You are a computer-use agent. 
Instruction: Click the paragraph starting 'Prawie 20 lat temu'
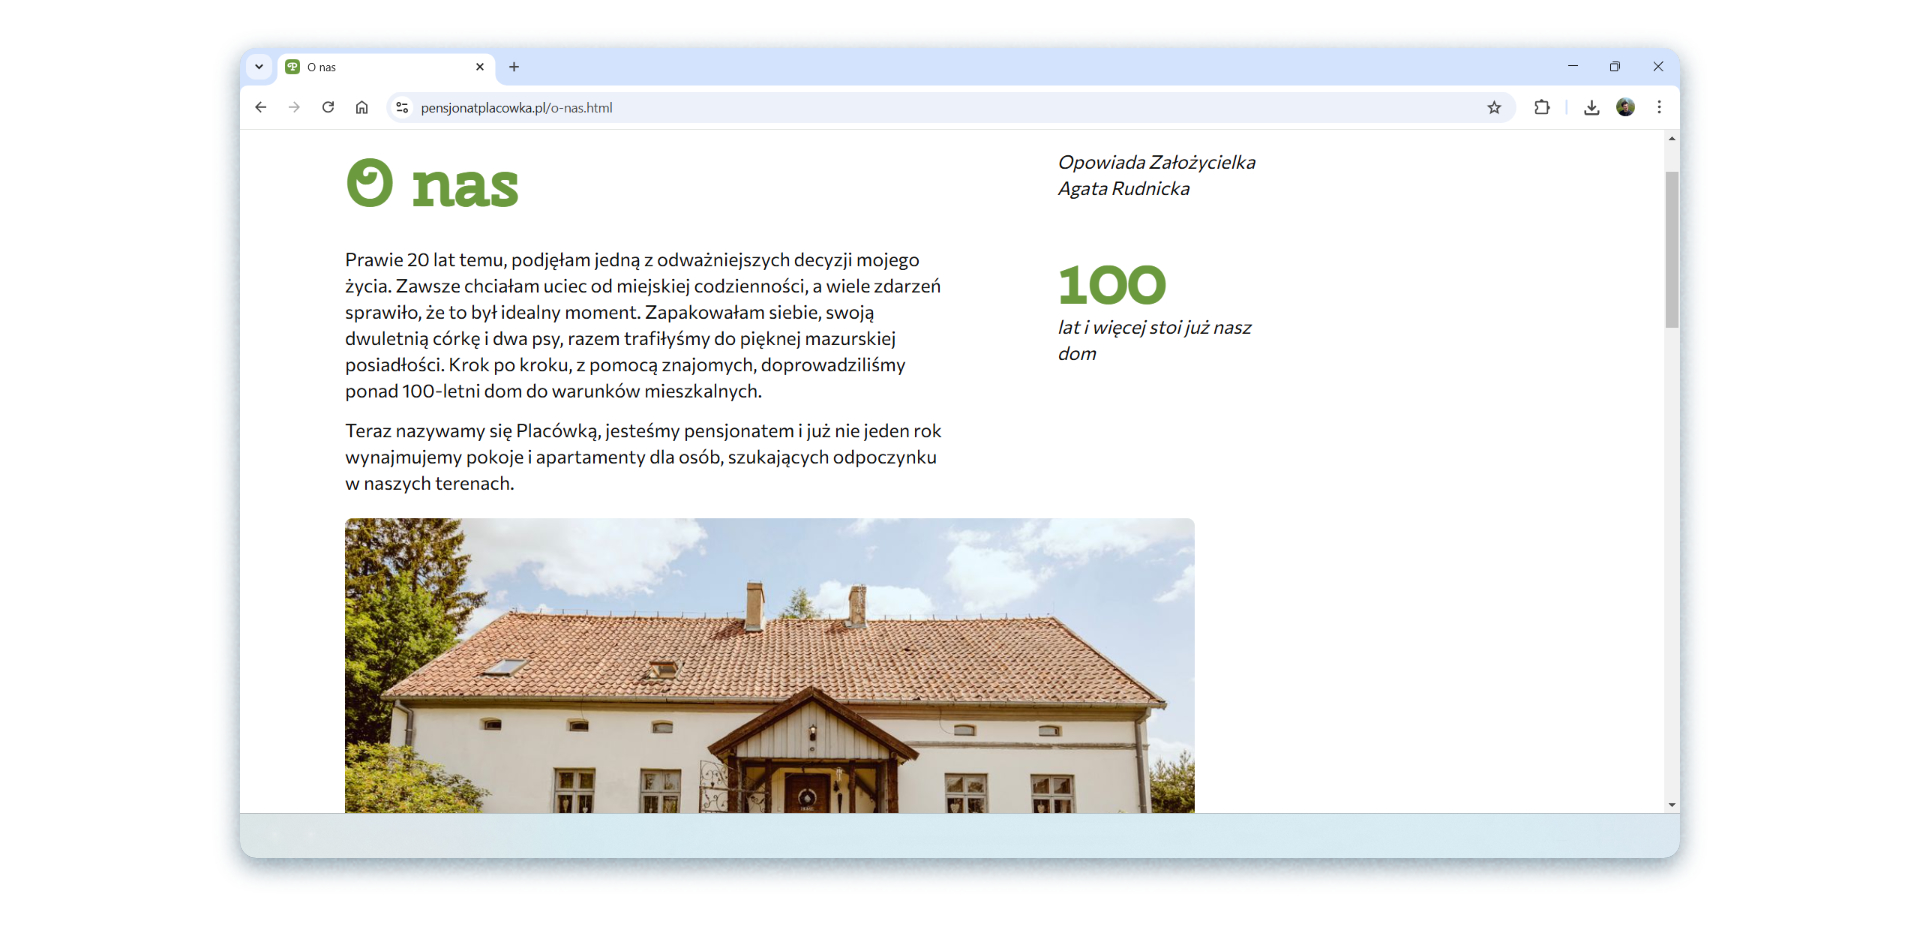tap(643, 325)
